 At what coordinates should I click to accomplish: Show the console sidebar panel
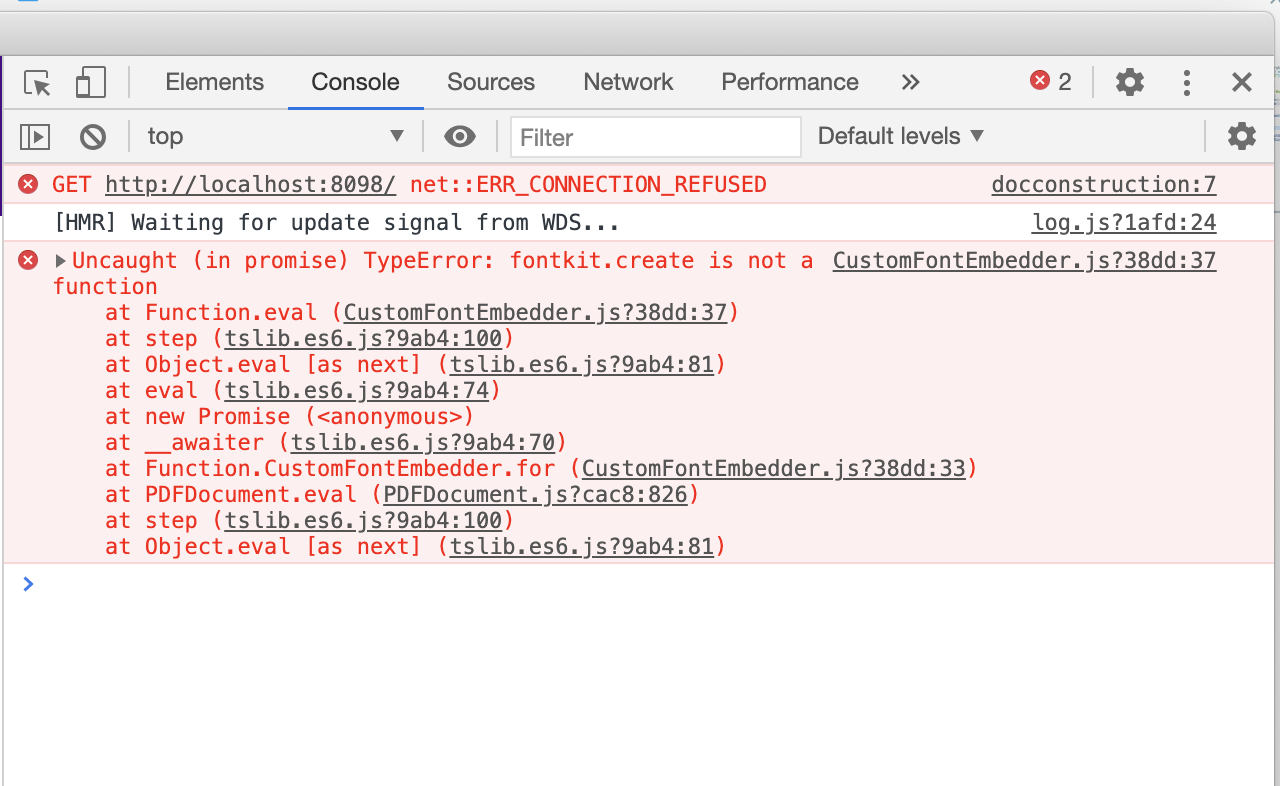(x=34, y=136)
